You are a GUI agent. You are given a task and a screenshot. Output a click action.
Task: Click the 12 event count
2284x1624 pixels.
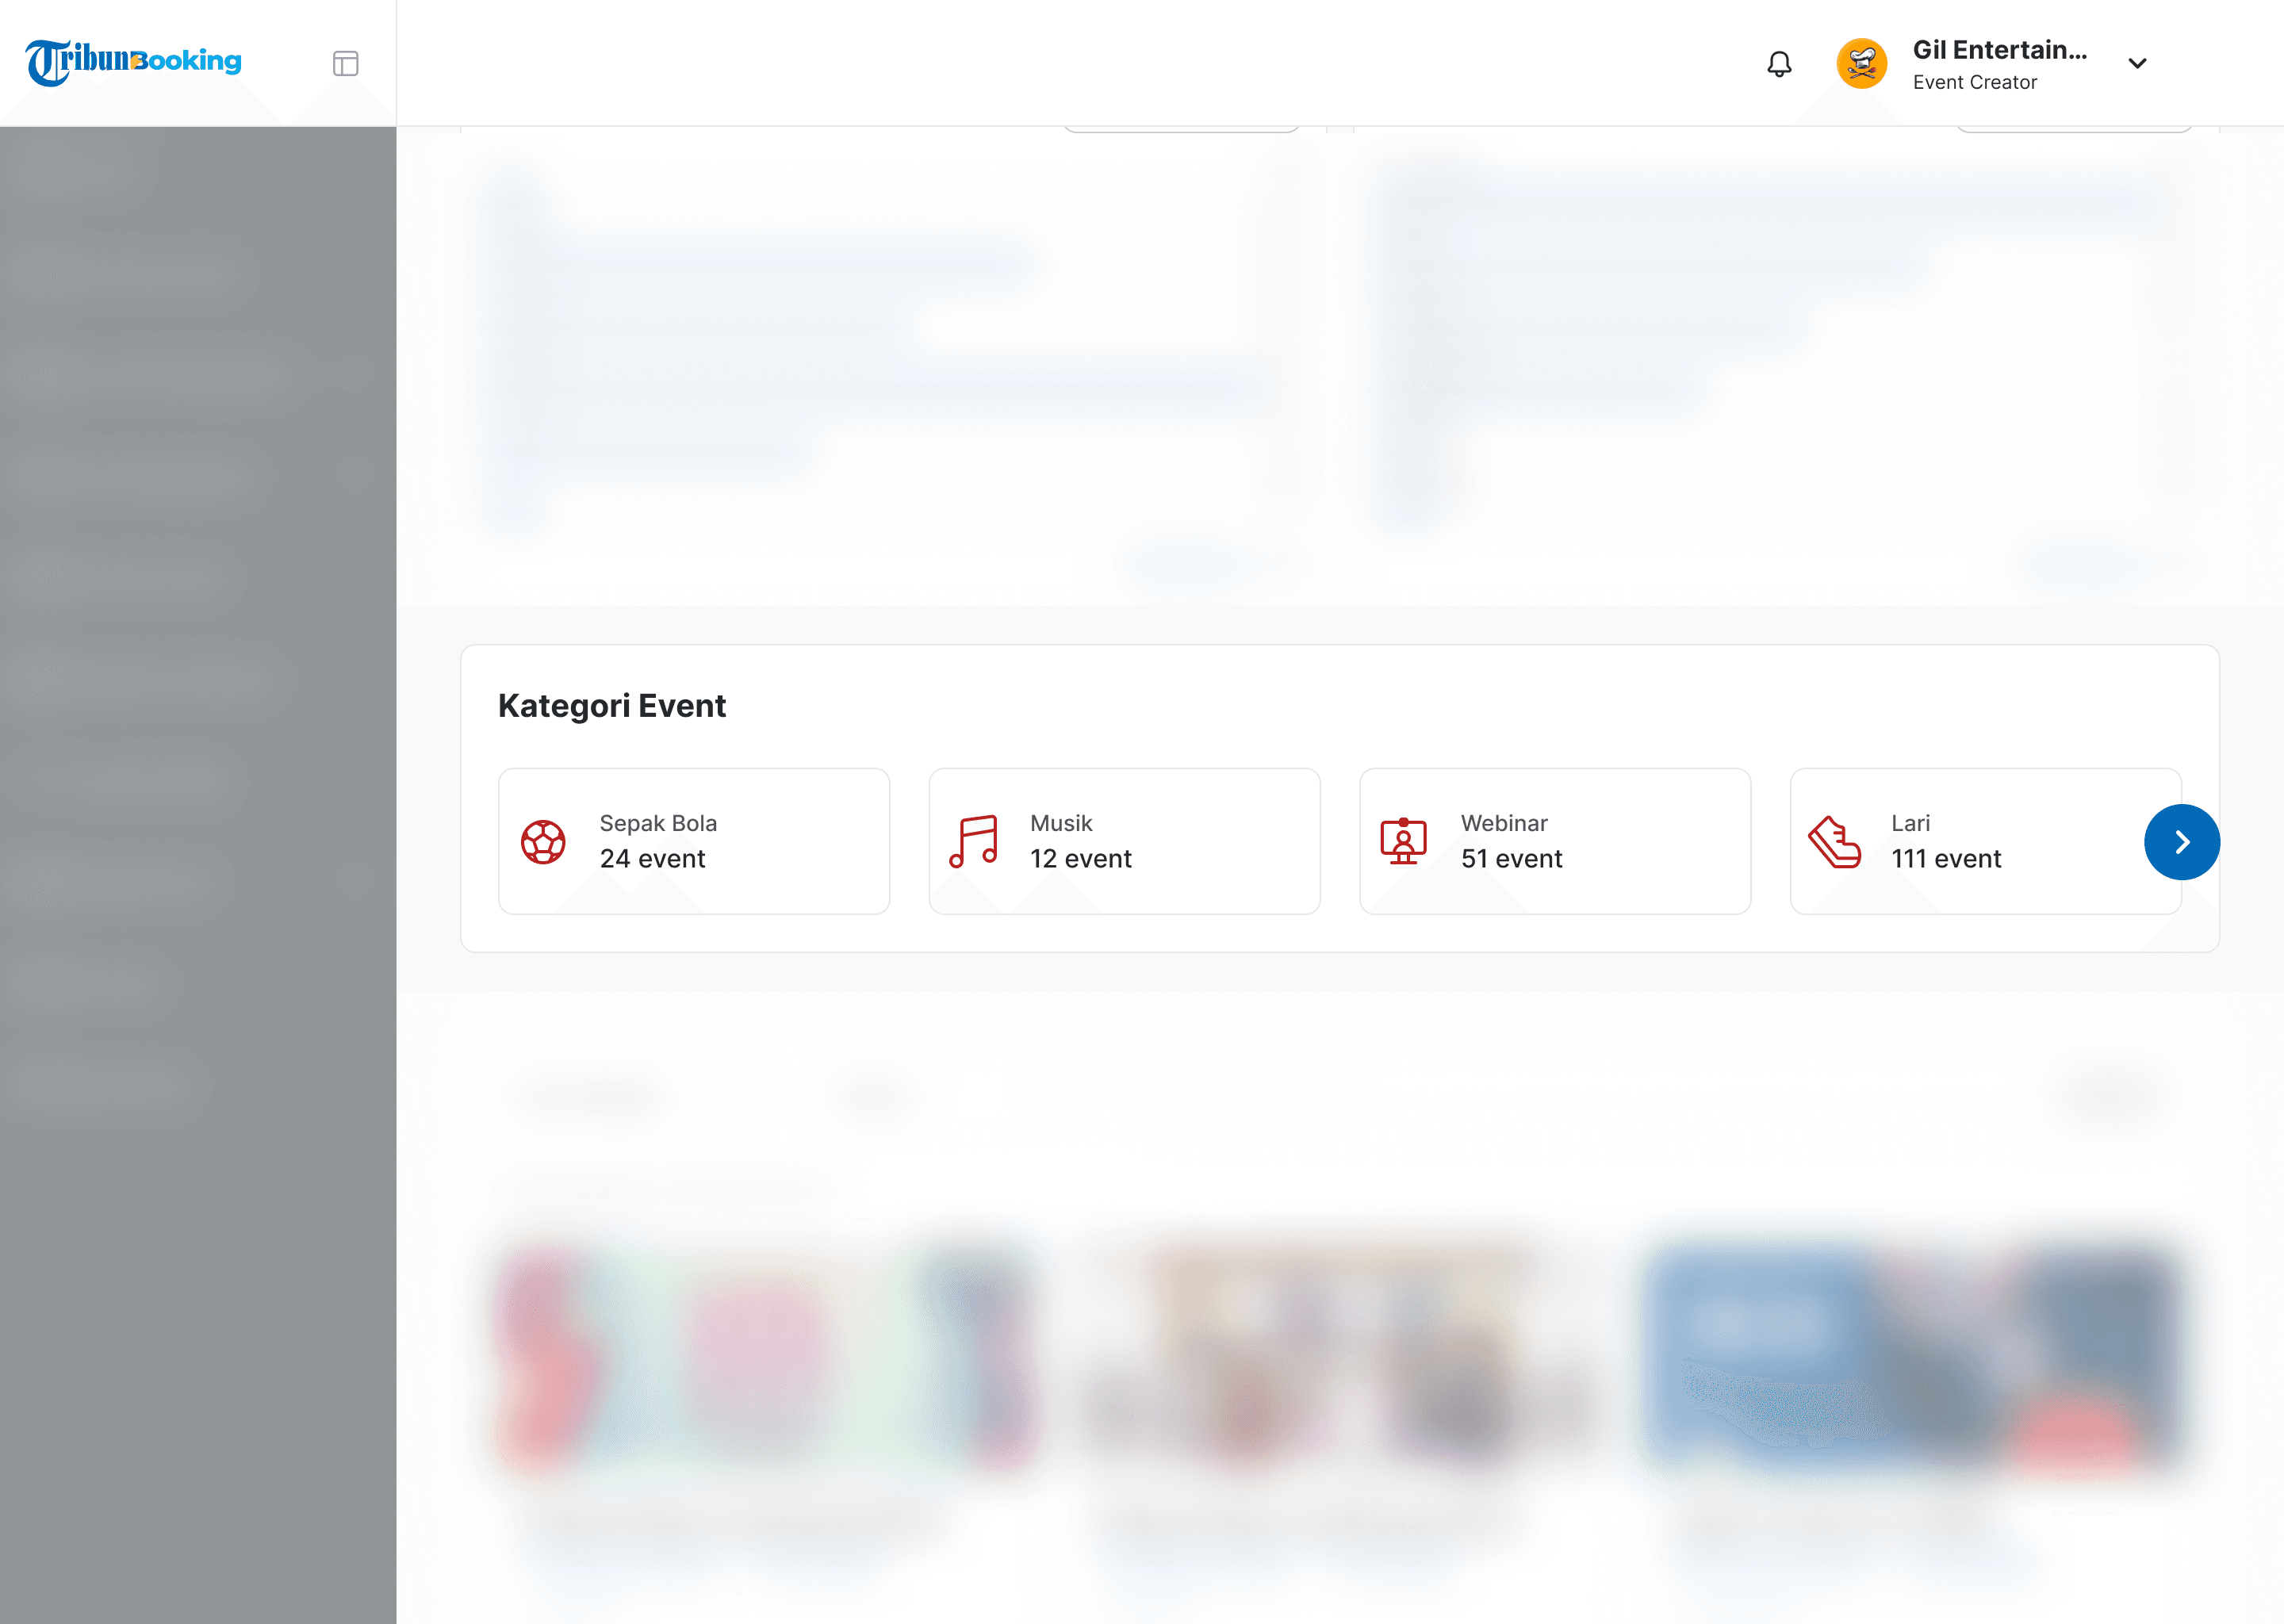pos(1080,859)
